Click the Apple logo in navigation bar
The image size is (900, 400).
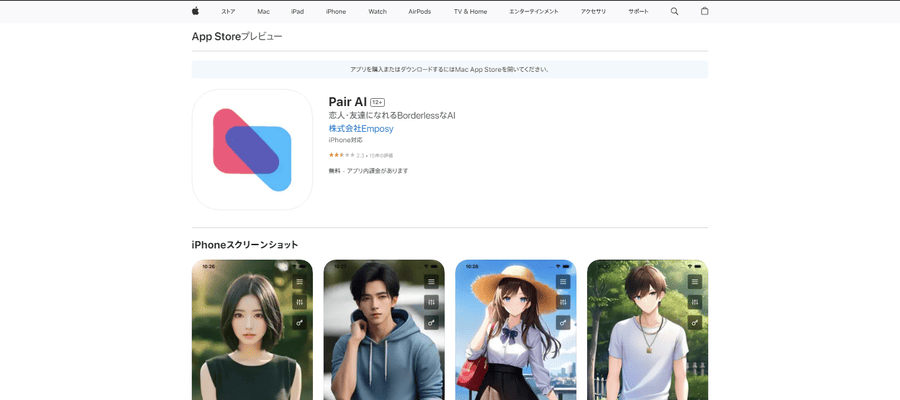pos(195,11)
